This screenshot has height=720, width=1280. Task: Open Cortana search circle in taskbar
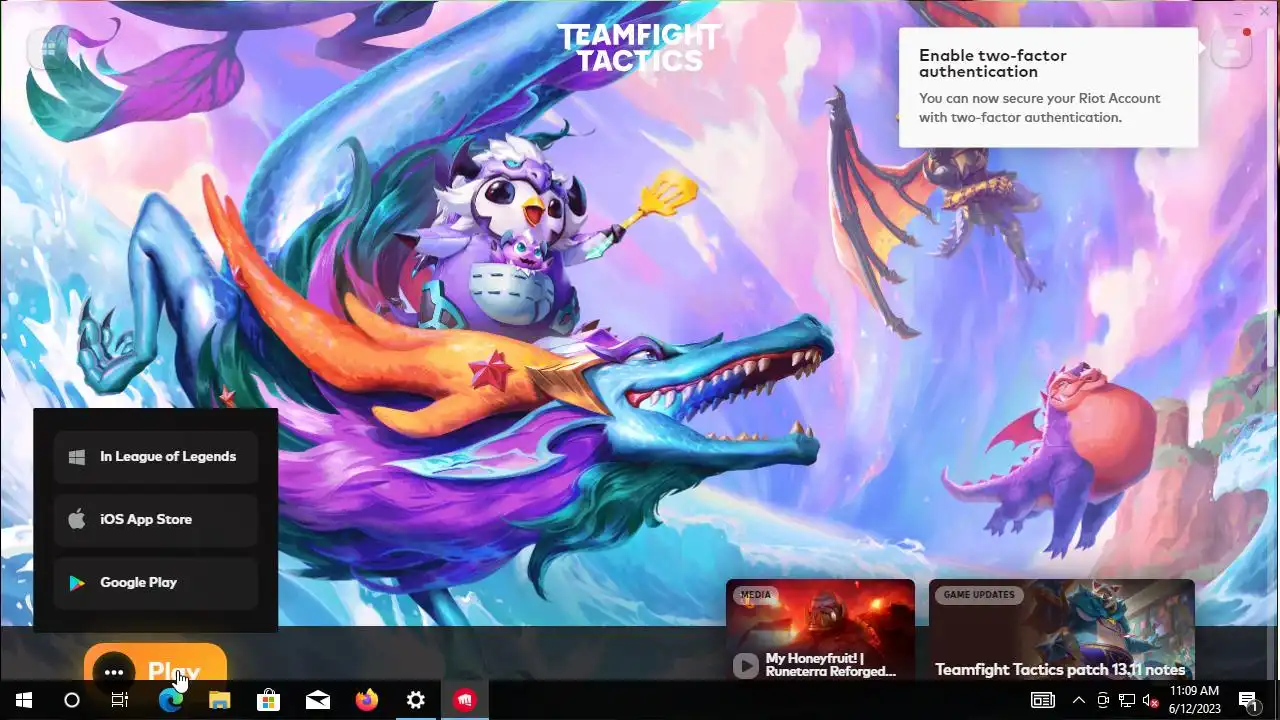click(72, 700)
